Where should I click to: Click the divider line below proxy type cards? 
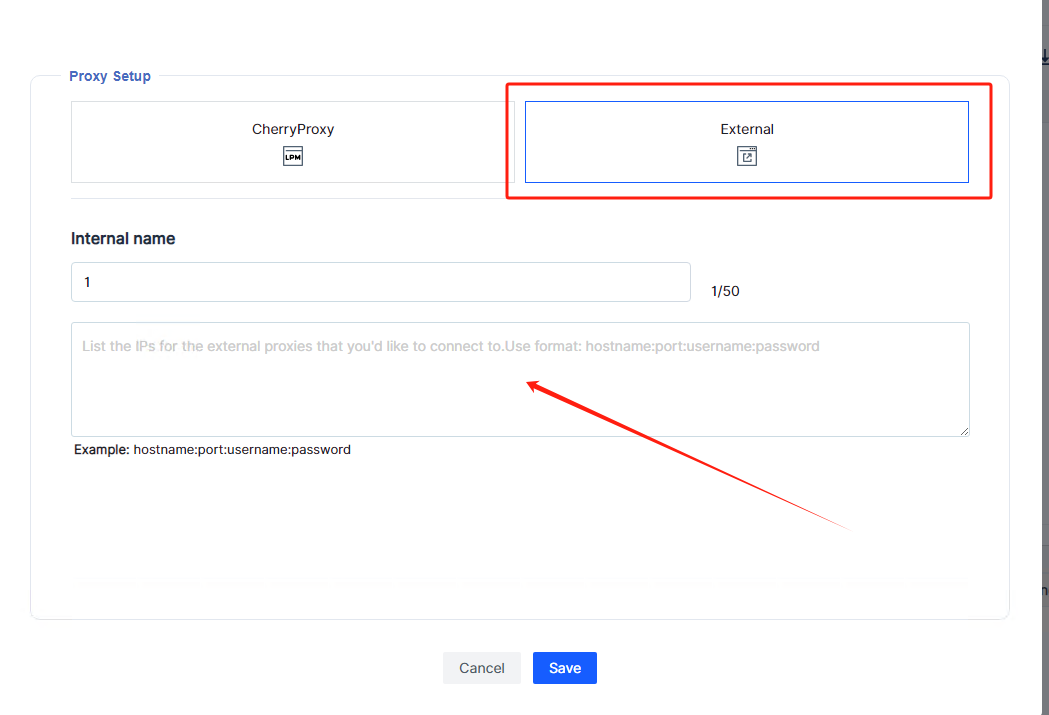[x=520, y=198]
